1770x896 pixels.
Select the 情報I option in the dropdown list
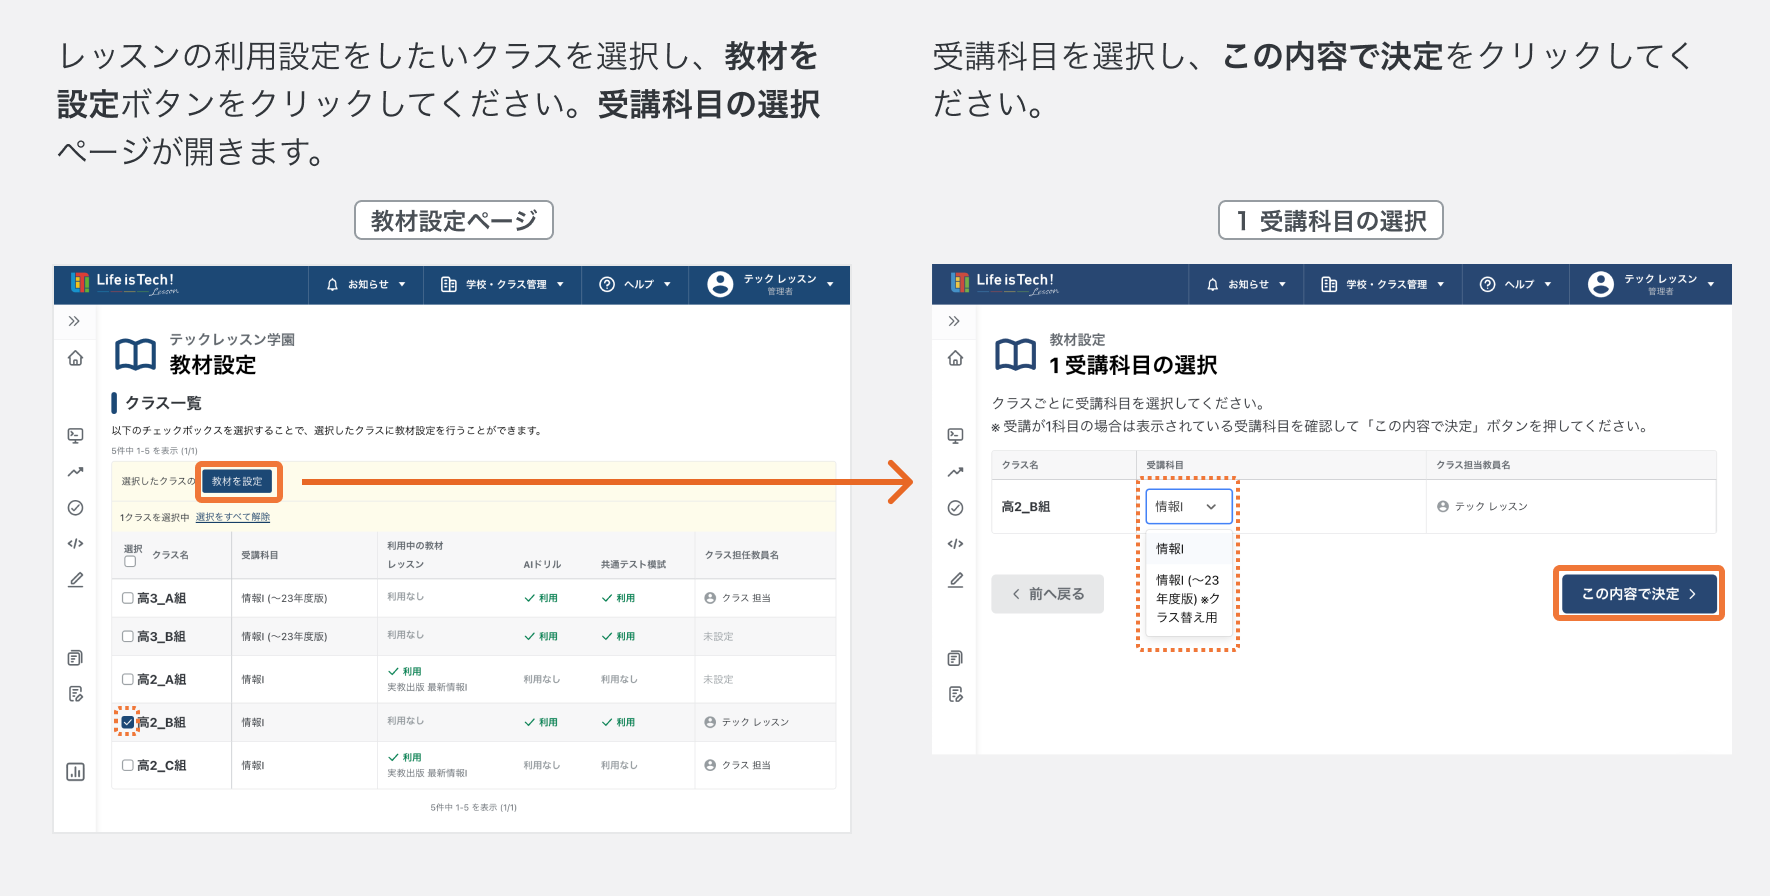click(x=1189, y=549)
